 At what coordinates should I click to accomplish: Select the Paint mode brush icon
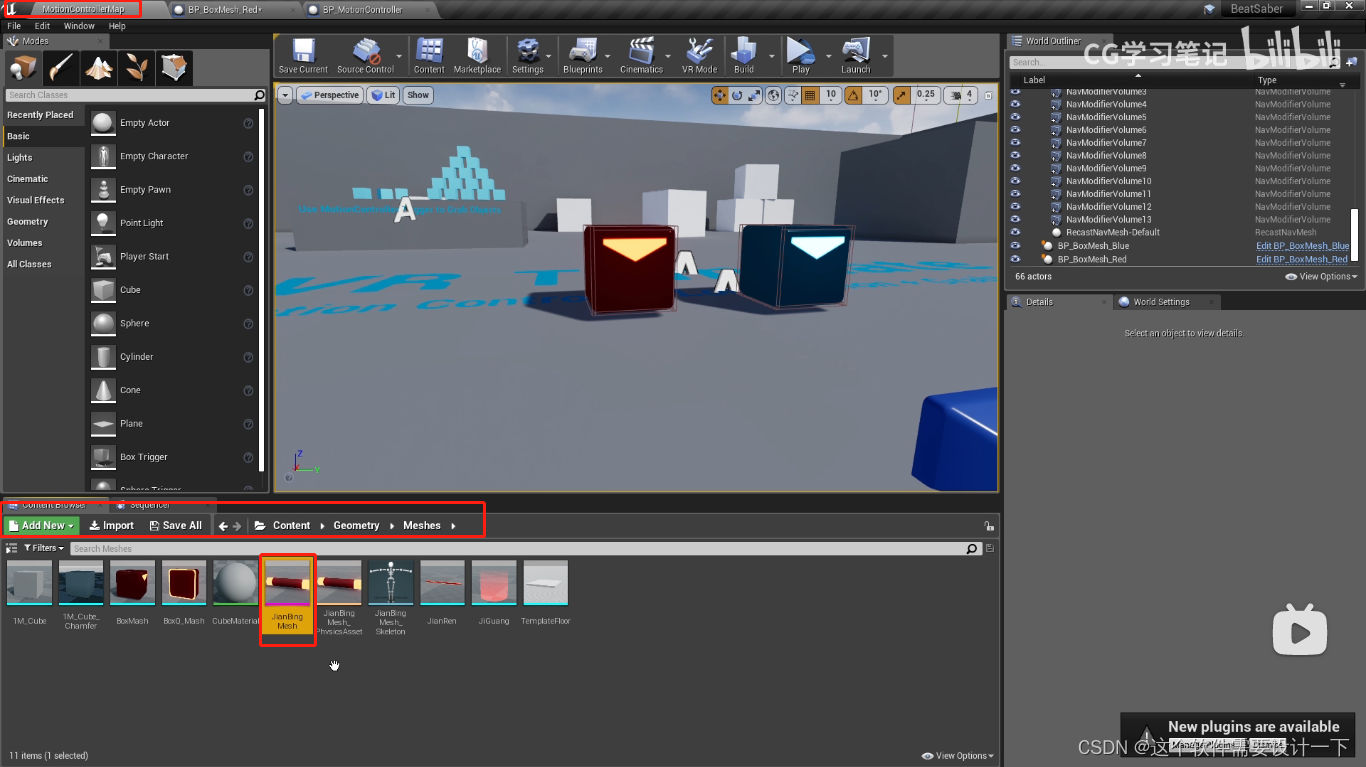click(x=61, y=68)
